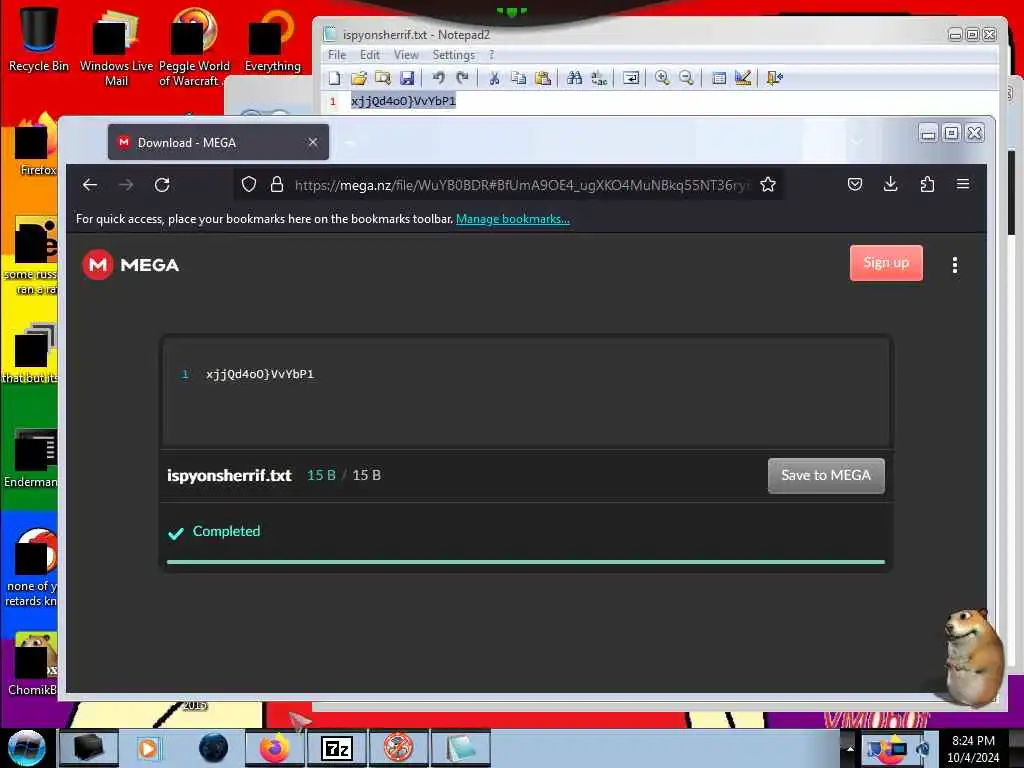Viewport: 1024px width, 768px height.
Task: Click the 7-Zip taskbar icon
Action: pos(337,748)
